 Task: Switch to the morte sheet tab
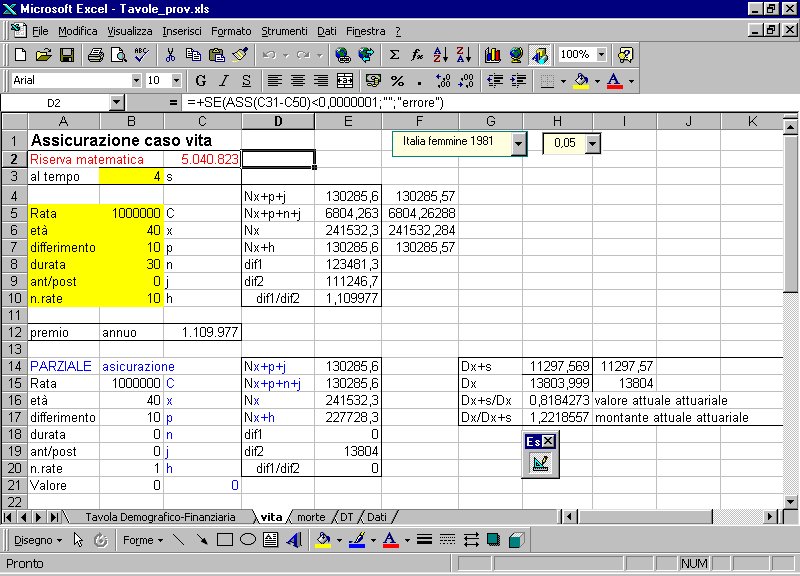click(x=311, y=517)
